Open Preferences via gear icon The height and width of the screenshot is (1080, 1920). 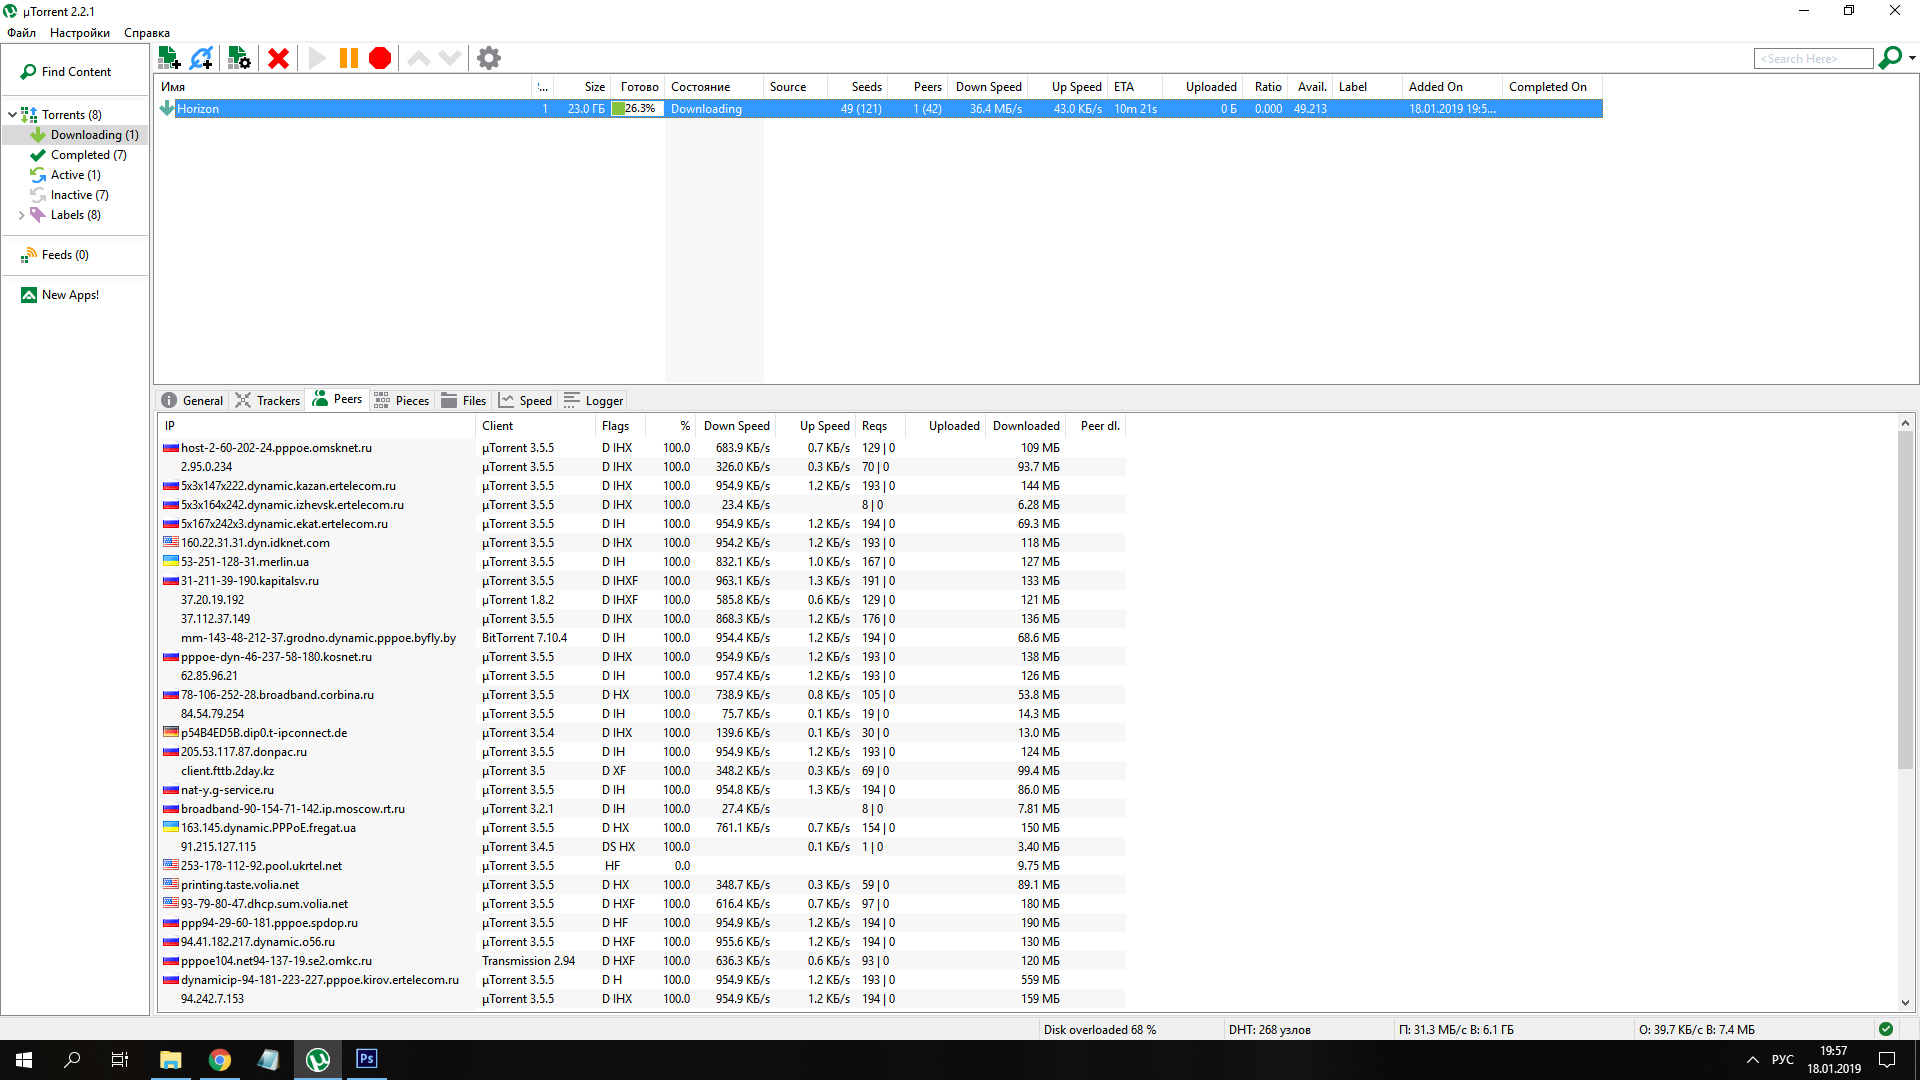(489, 58)
